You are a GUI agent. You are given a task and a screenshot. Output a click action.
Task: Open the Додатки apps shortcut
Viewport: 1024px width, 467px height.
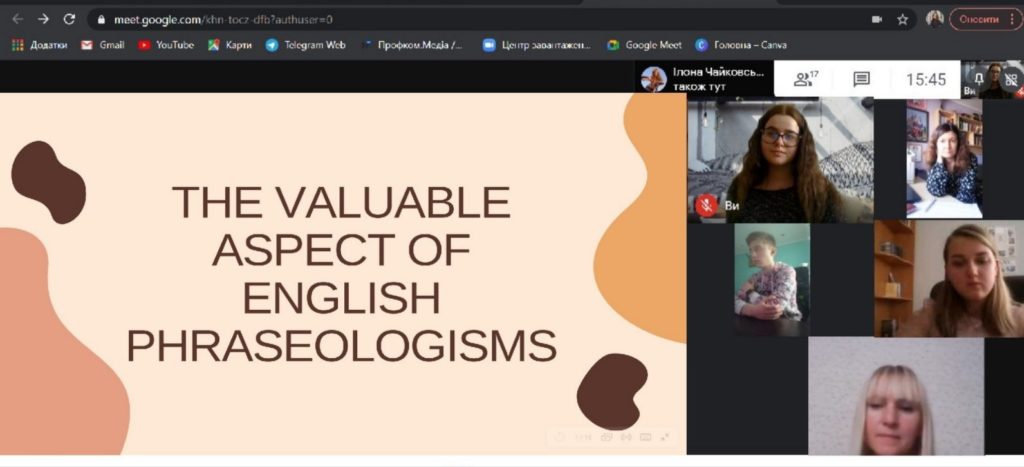40,45
